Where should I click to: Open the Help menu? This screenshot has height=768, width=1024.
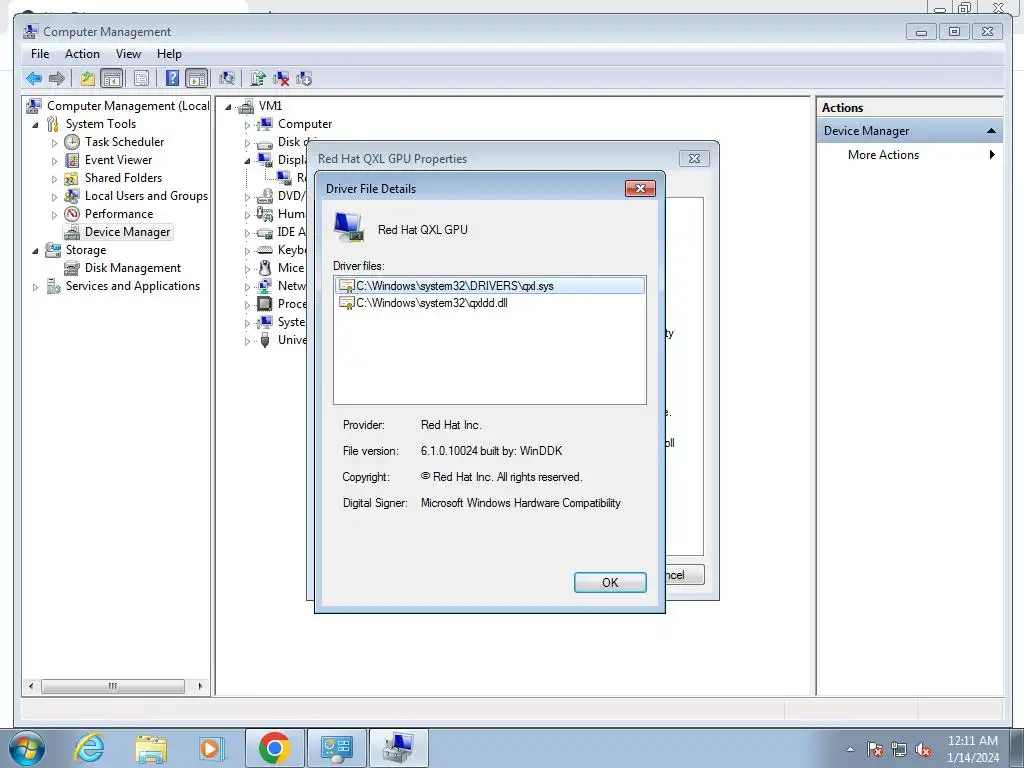[x=169, y=54]
